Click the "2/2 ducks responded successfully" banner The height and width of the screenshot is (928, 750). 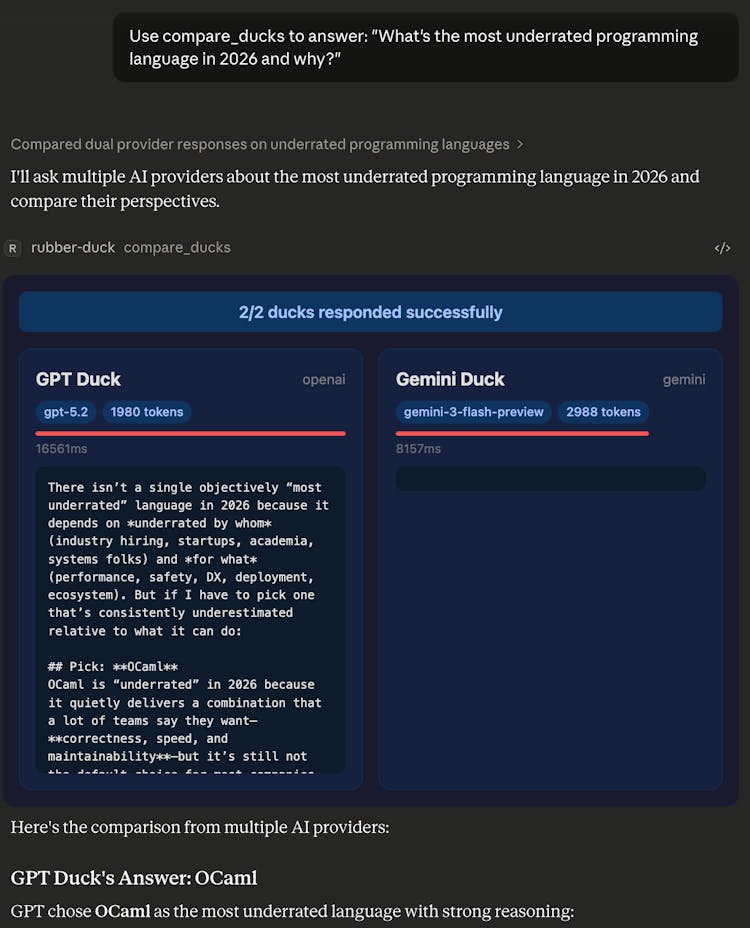pos(370,312)
